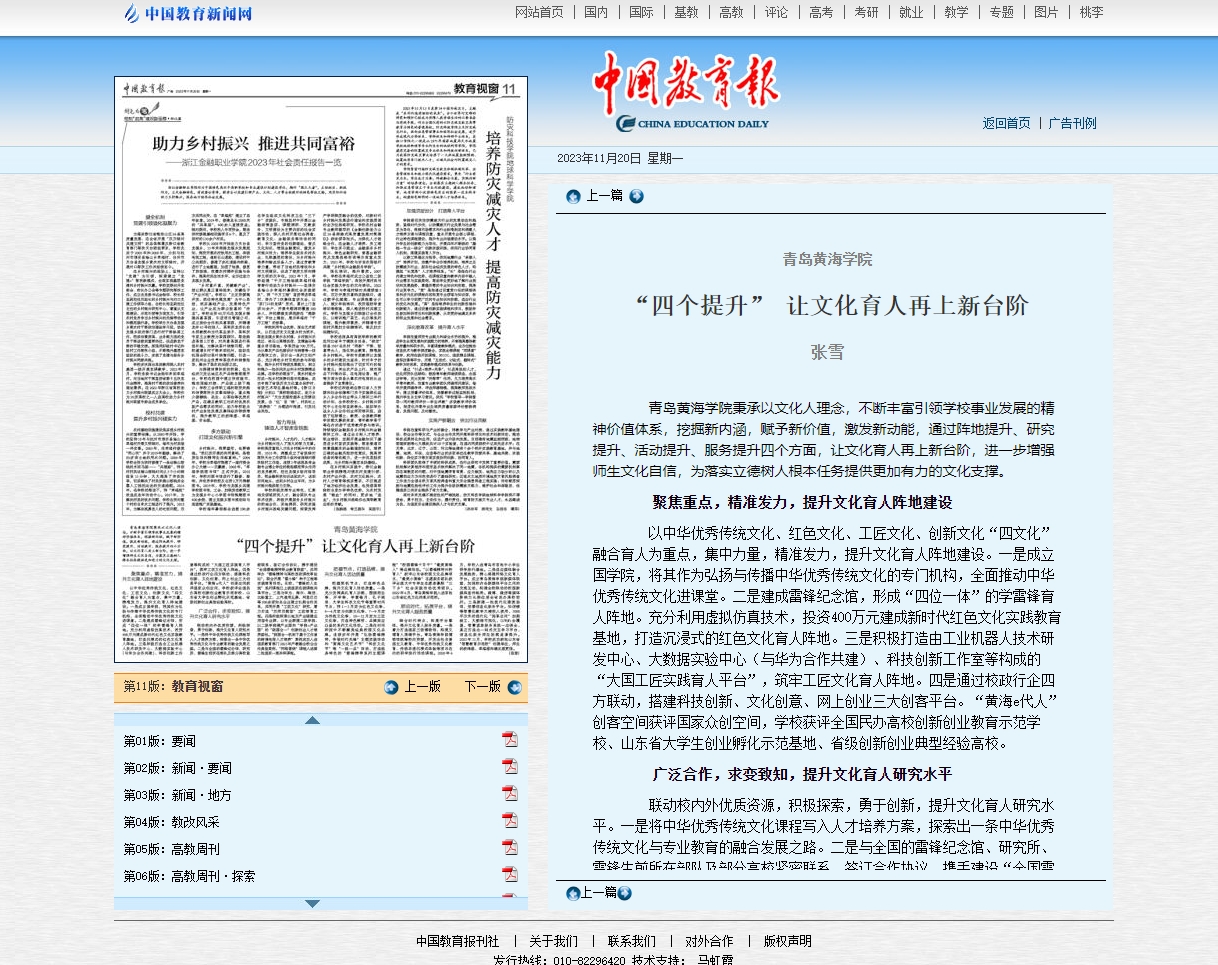Screen dimensions: 1218x965
Task: Open the 高教 navigation menu item
Action: (x=731, y=12)
